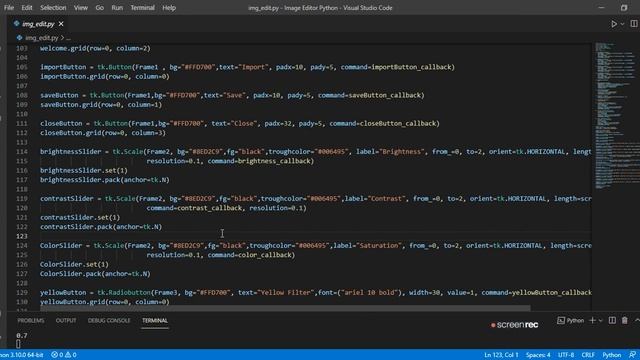The image size is (640, 360).
Task: Switch to the PROBLEMS panel tab
Action: [x=31, y=320]
